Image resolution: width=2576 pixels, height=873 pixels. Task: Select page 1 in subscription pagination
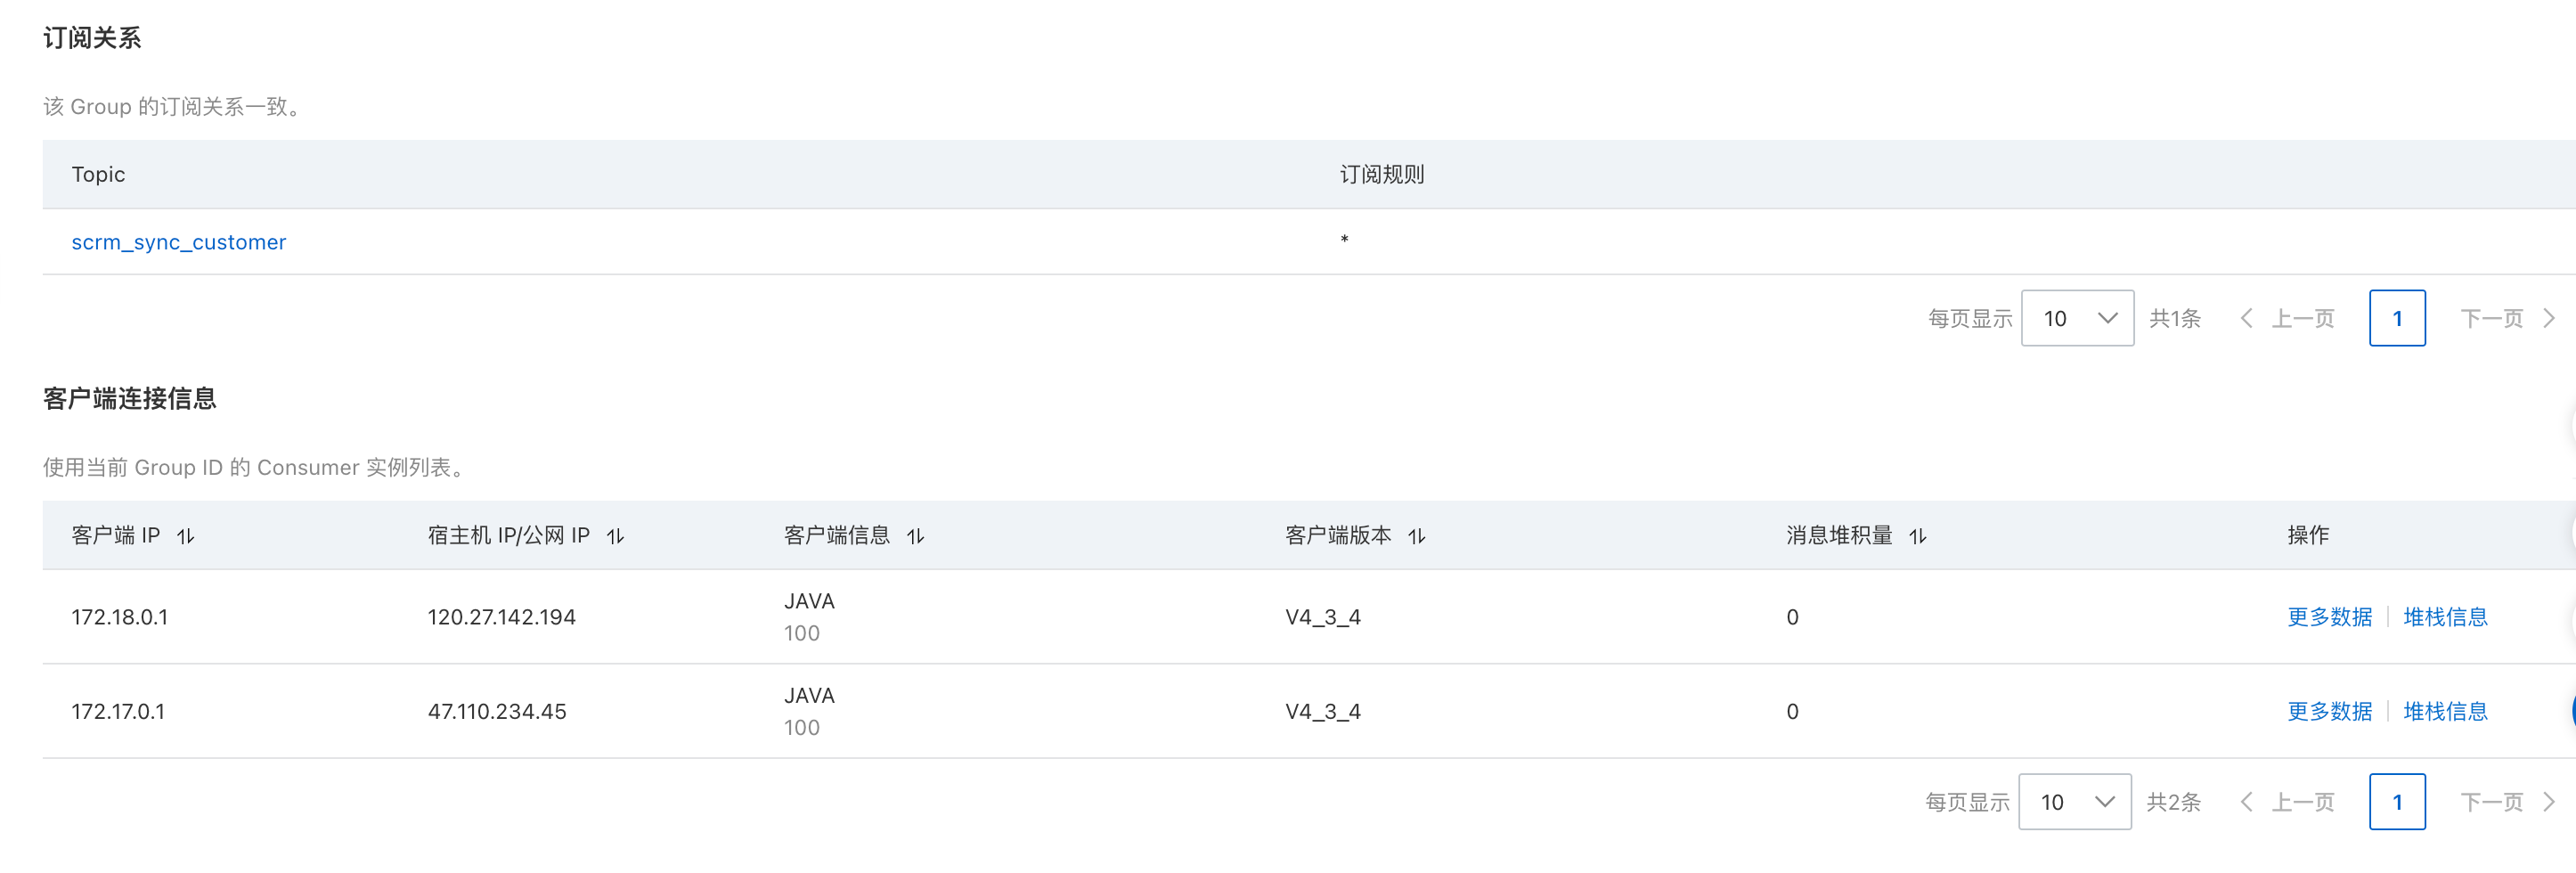pos(2396,319)
